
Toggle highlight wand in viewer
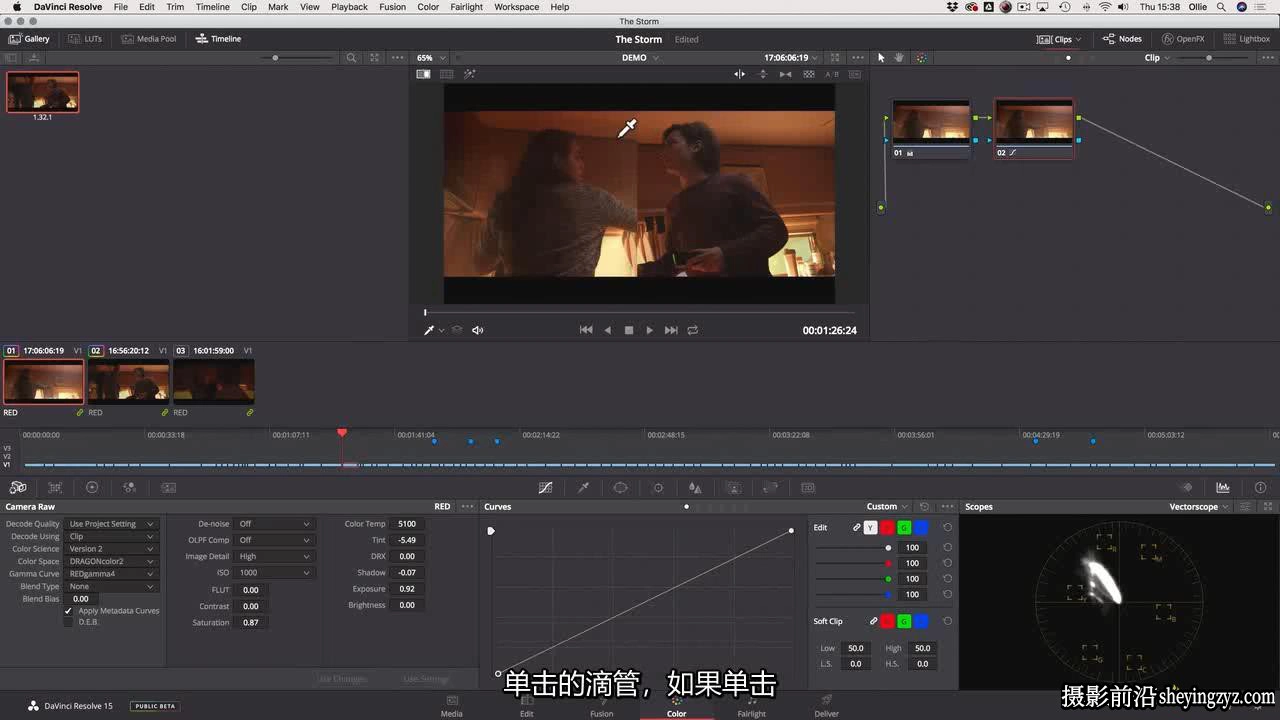(469, 74)
